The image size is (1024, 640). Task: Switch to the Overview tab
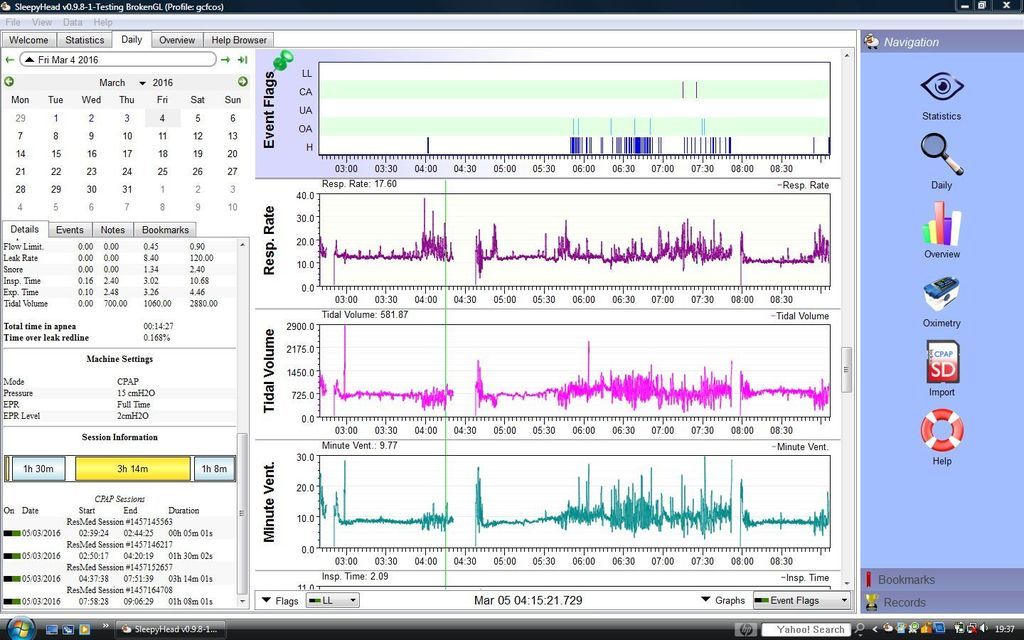pos(177,40)
